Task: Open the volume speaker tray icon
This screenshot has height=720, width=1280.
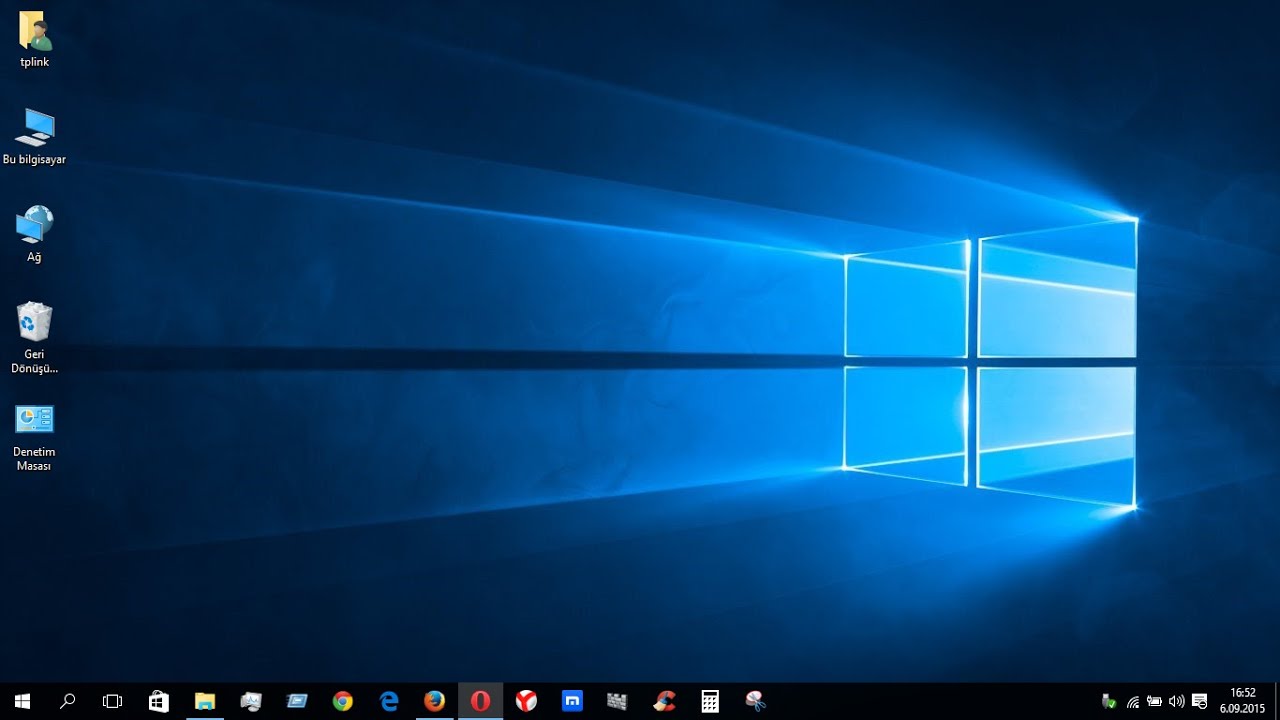Action: (1176, 701)
